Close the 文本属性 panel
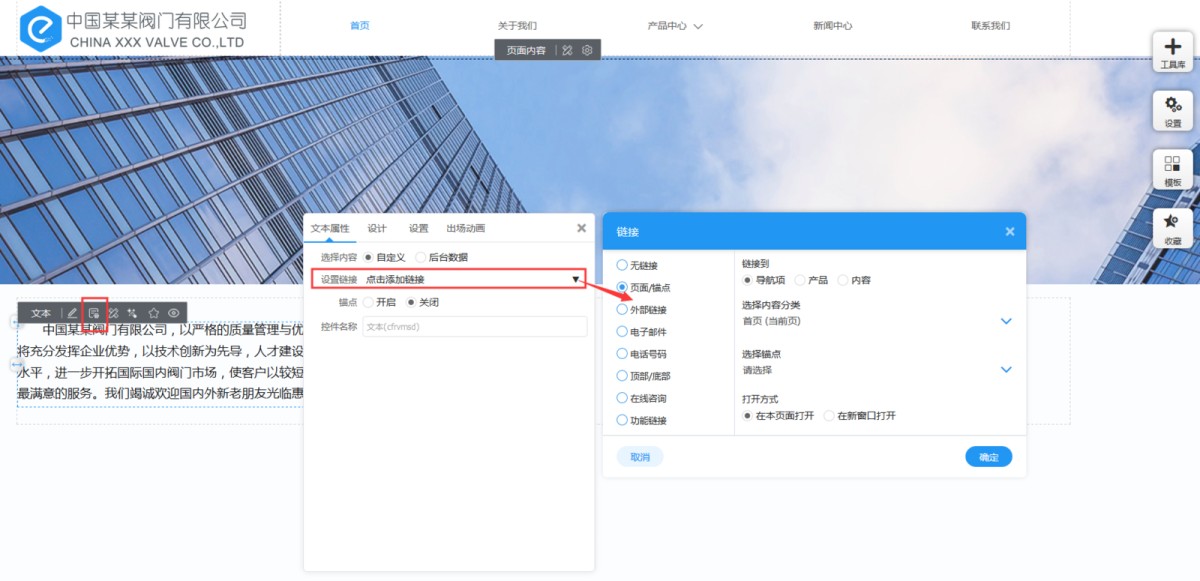The image size is (1200, 581). click(582, 228)
